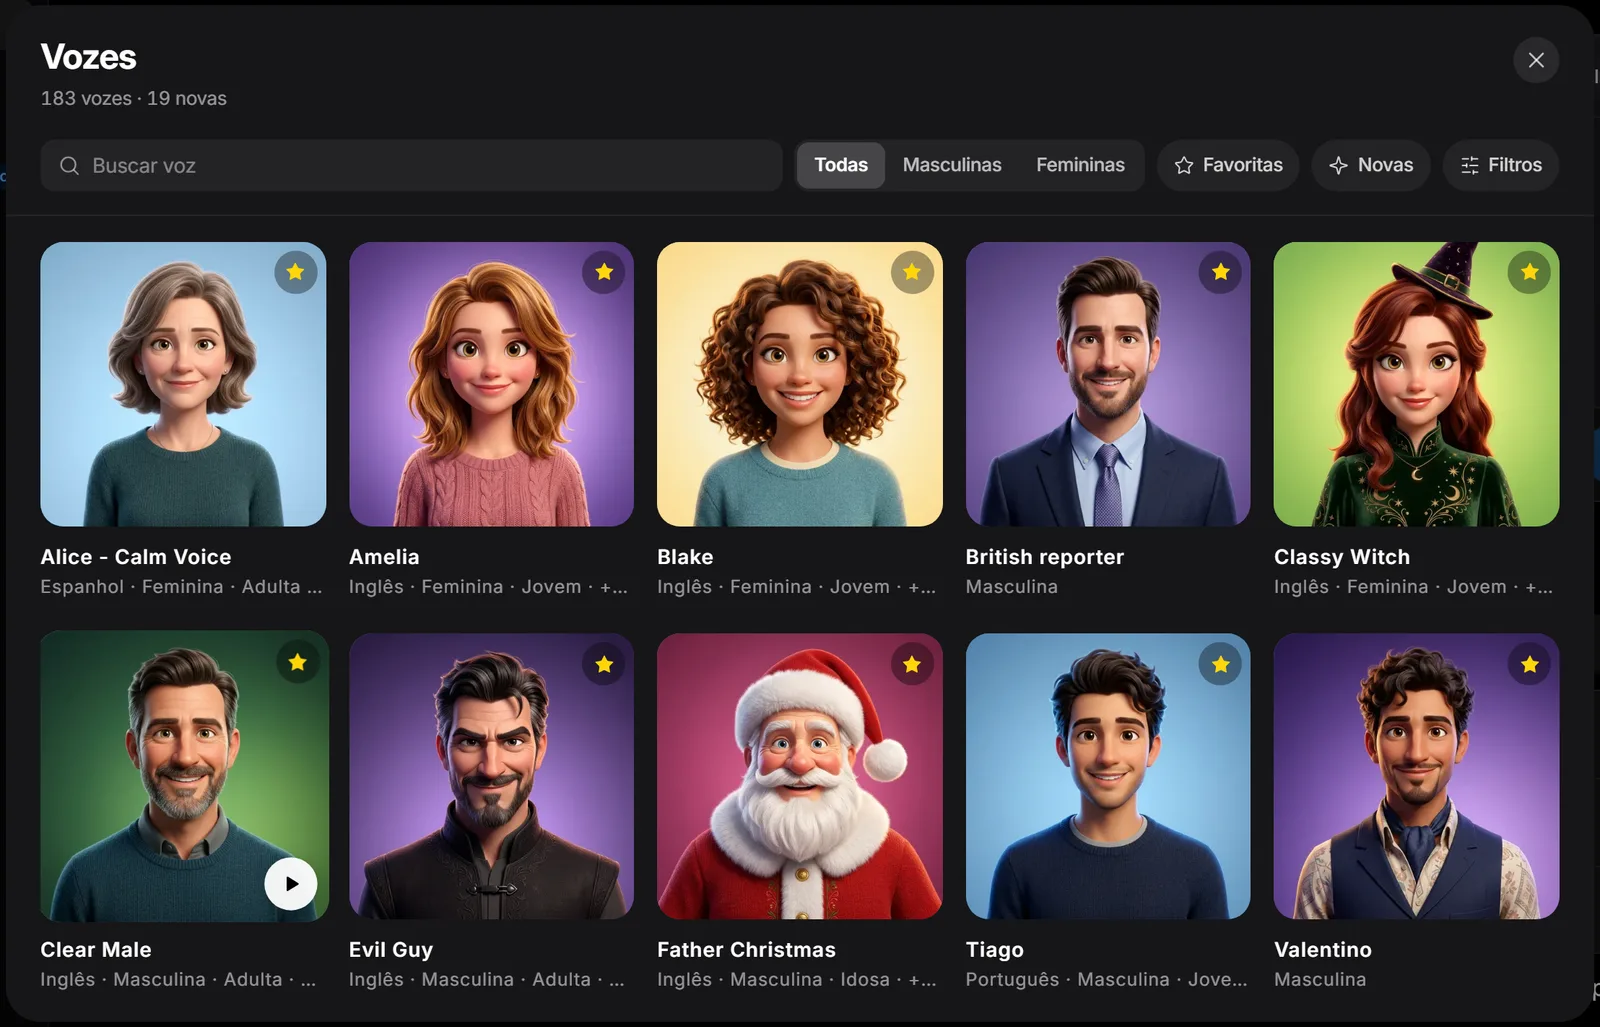The width and height of the screenshot is (1600, 1027).
Task: Toggle Father Christmas favorite star
Action: pos(912,664)
